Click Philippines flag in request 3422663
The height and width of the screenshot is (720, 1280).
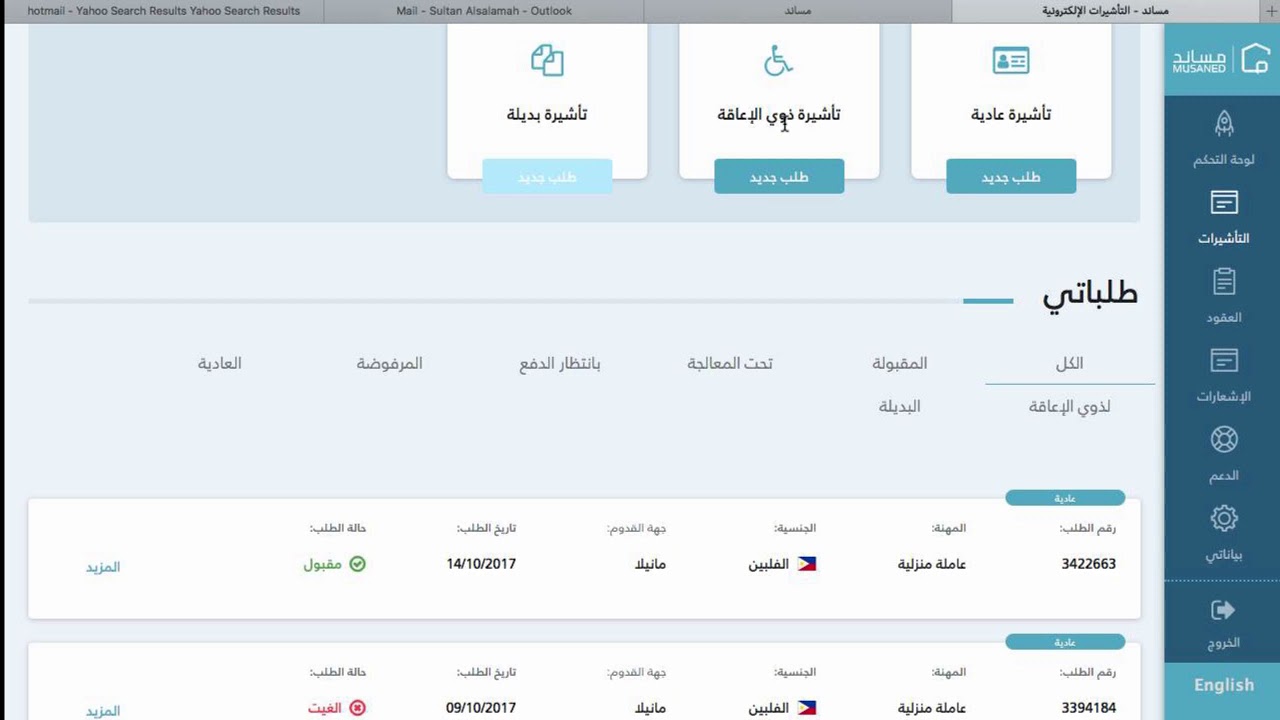click(806, 564)
